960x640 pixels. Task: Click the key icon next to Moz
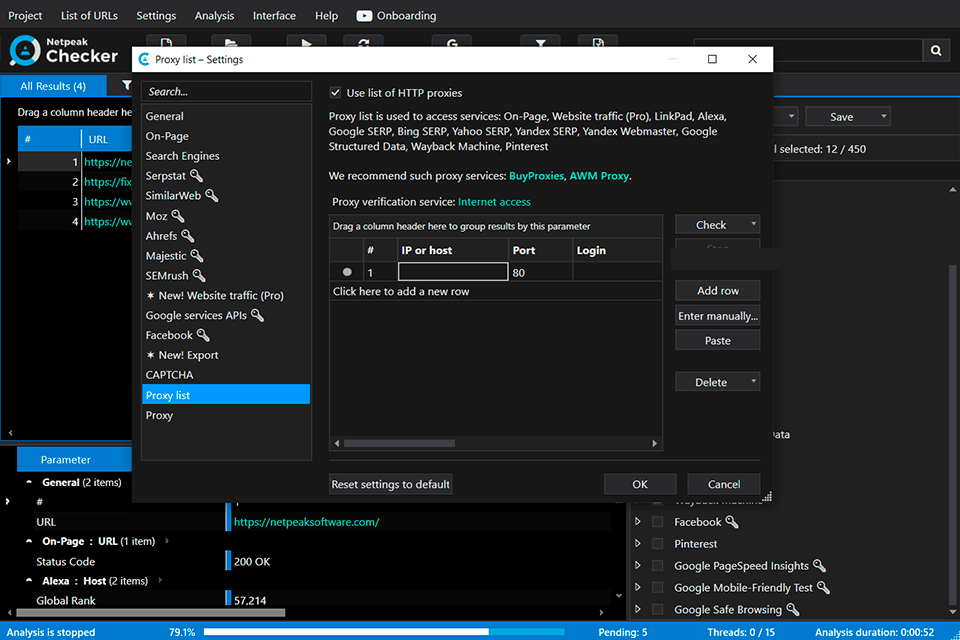click(x=178, y=216)
